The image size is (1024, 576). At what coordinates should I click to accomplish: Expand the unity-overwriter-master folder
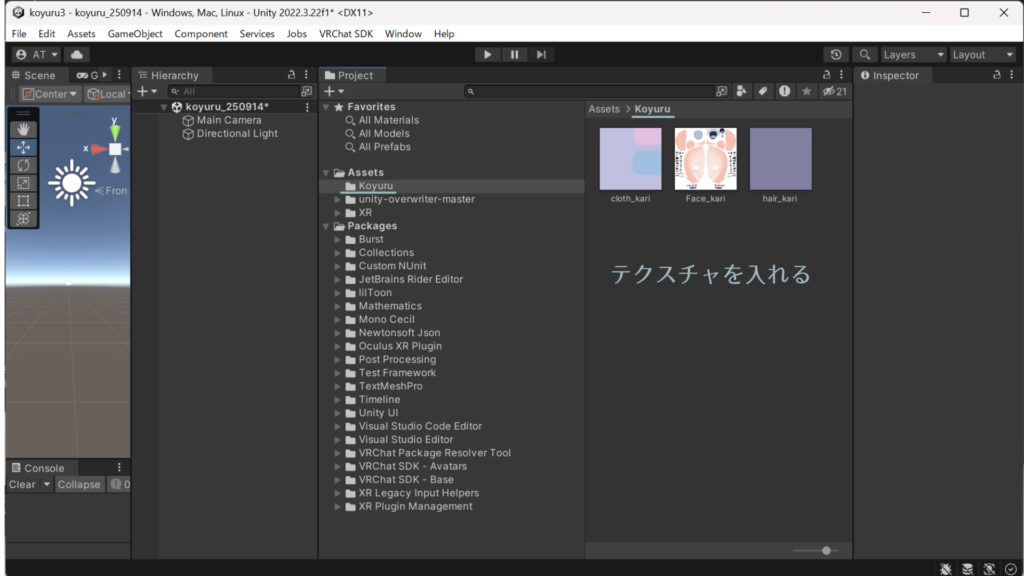[x=338, y=199]
